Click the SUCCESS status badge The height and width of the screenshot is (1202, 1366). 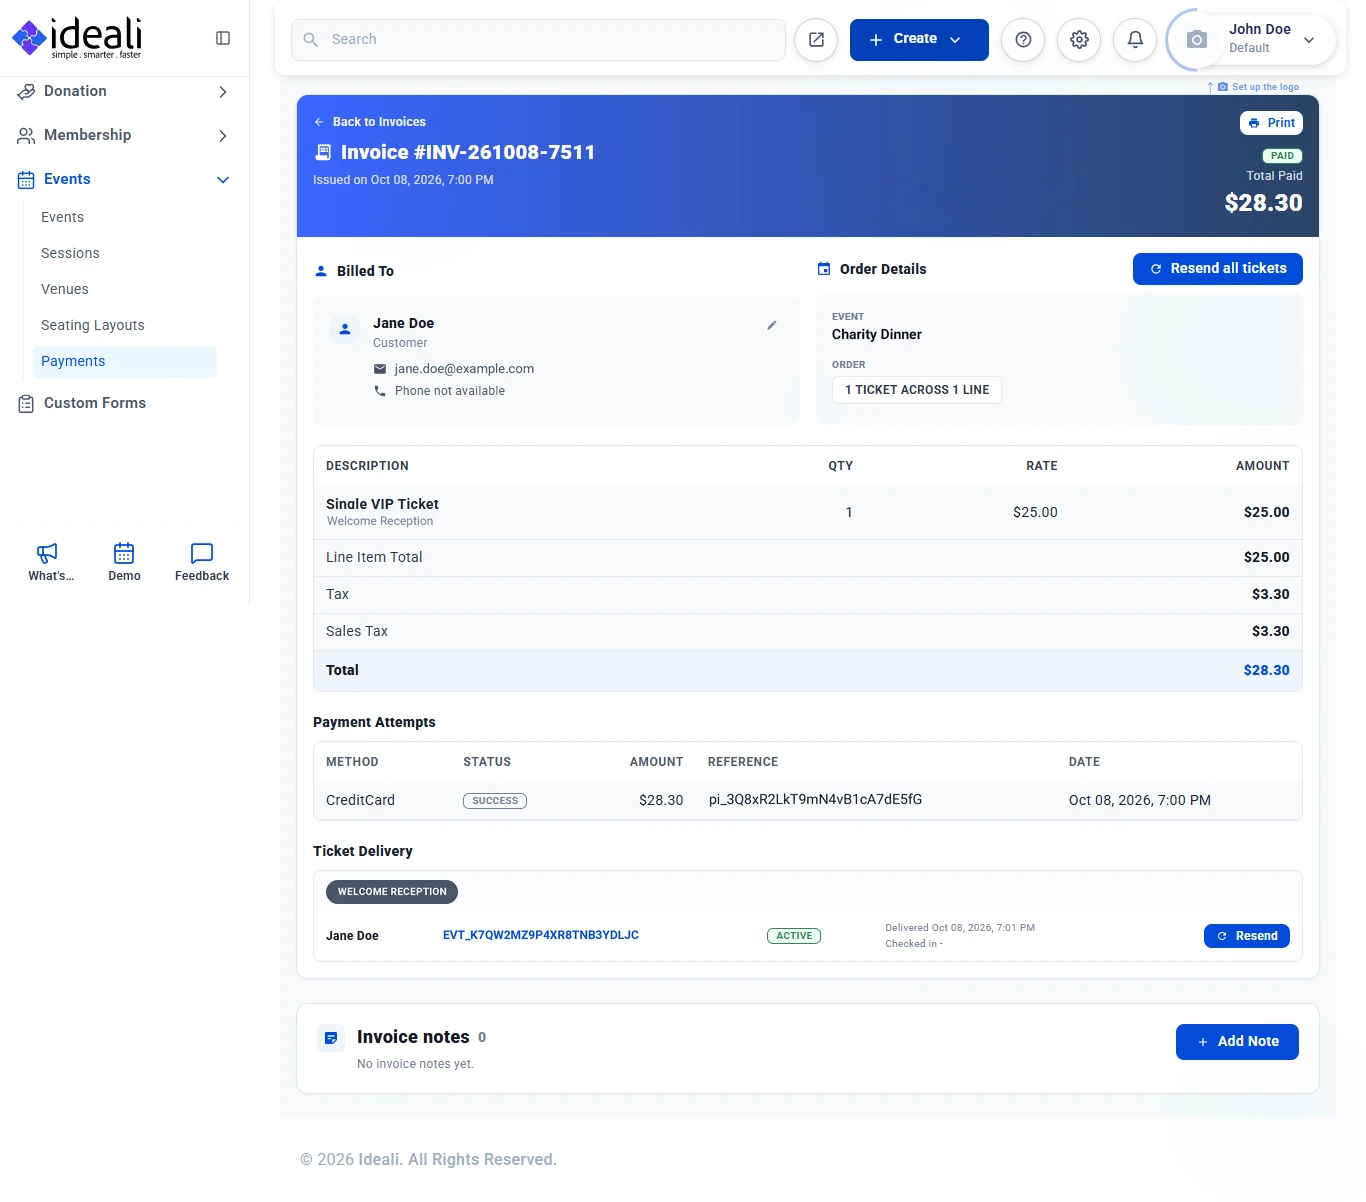pyautogui.click(x=495, y=801)
